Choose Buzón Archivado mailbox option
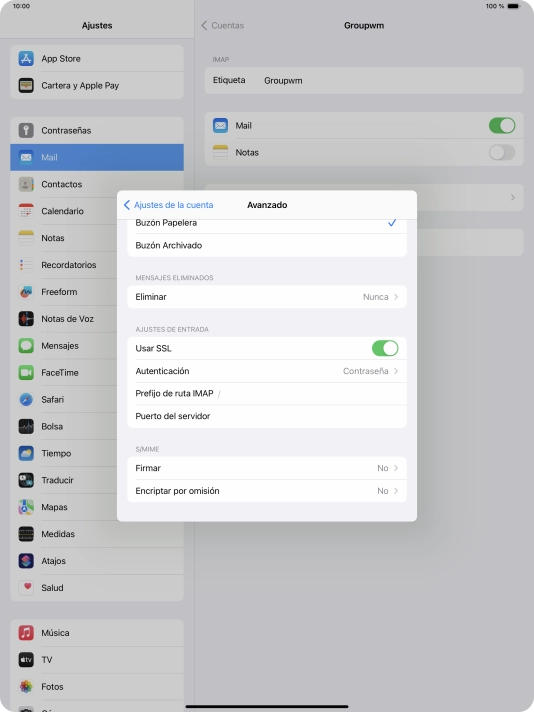Screen dimensions: 534x712 pos(267,245)
